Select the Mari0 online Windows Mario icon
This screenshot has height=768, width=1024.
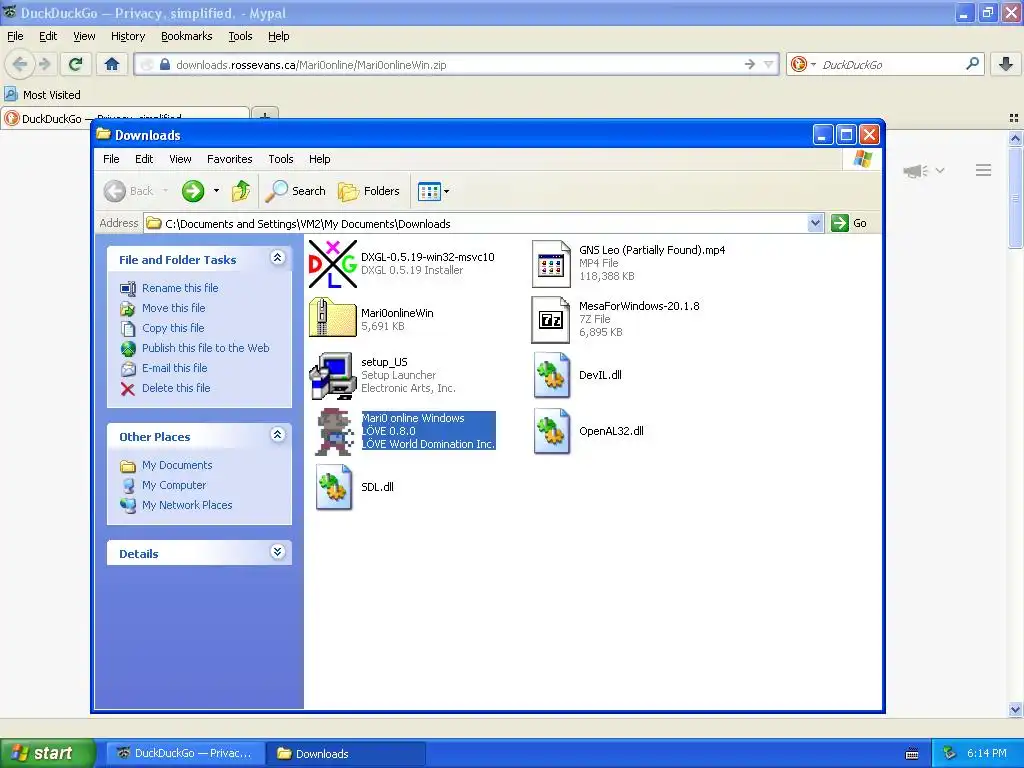(x=334, y=431)
